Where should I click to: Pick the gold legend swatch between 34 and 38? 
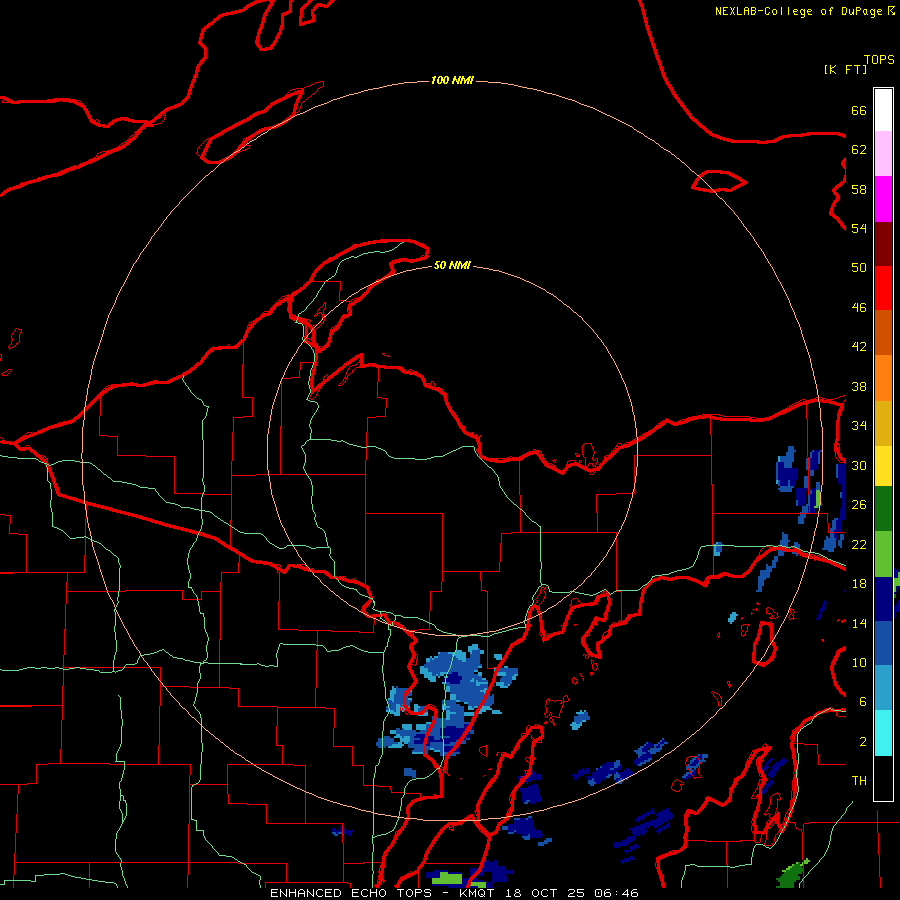[x=883, y=423]
